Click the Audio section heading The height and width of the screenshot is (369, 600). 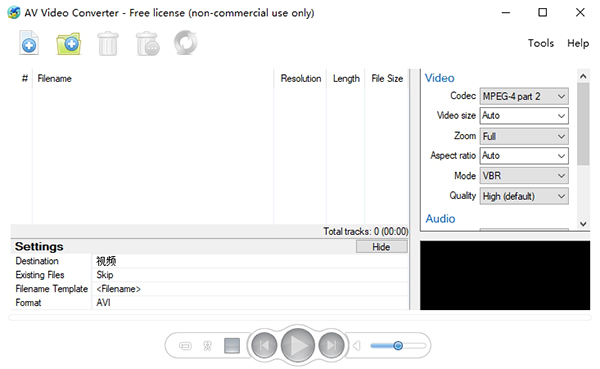click(x=440, y=219)
